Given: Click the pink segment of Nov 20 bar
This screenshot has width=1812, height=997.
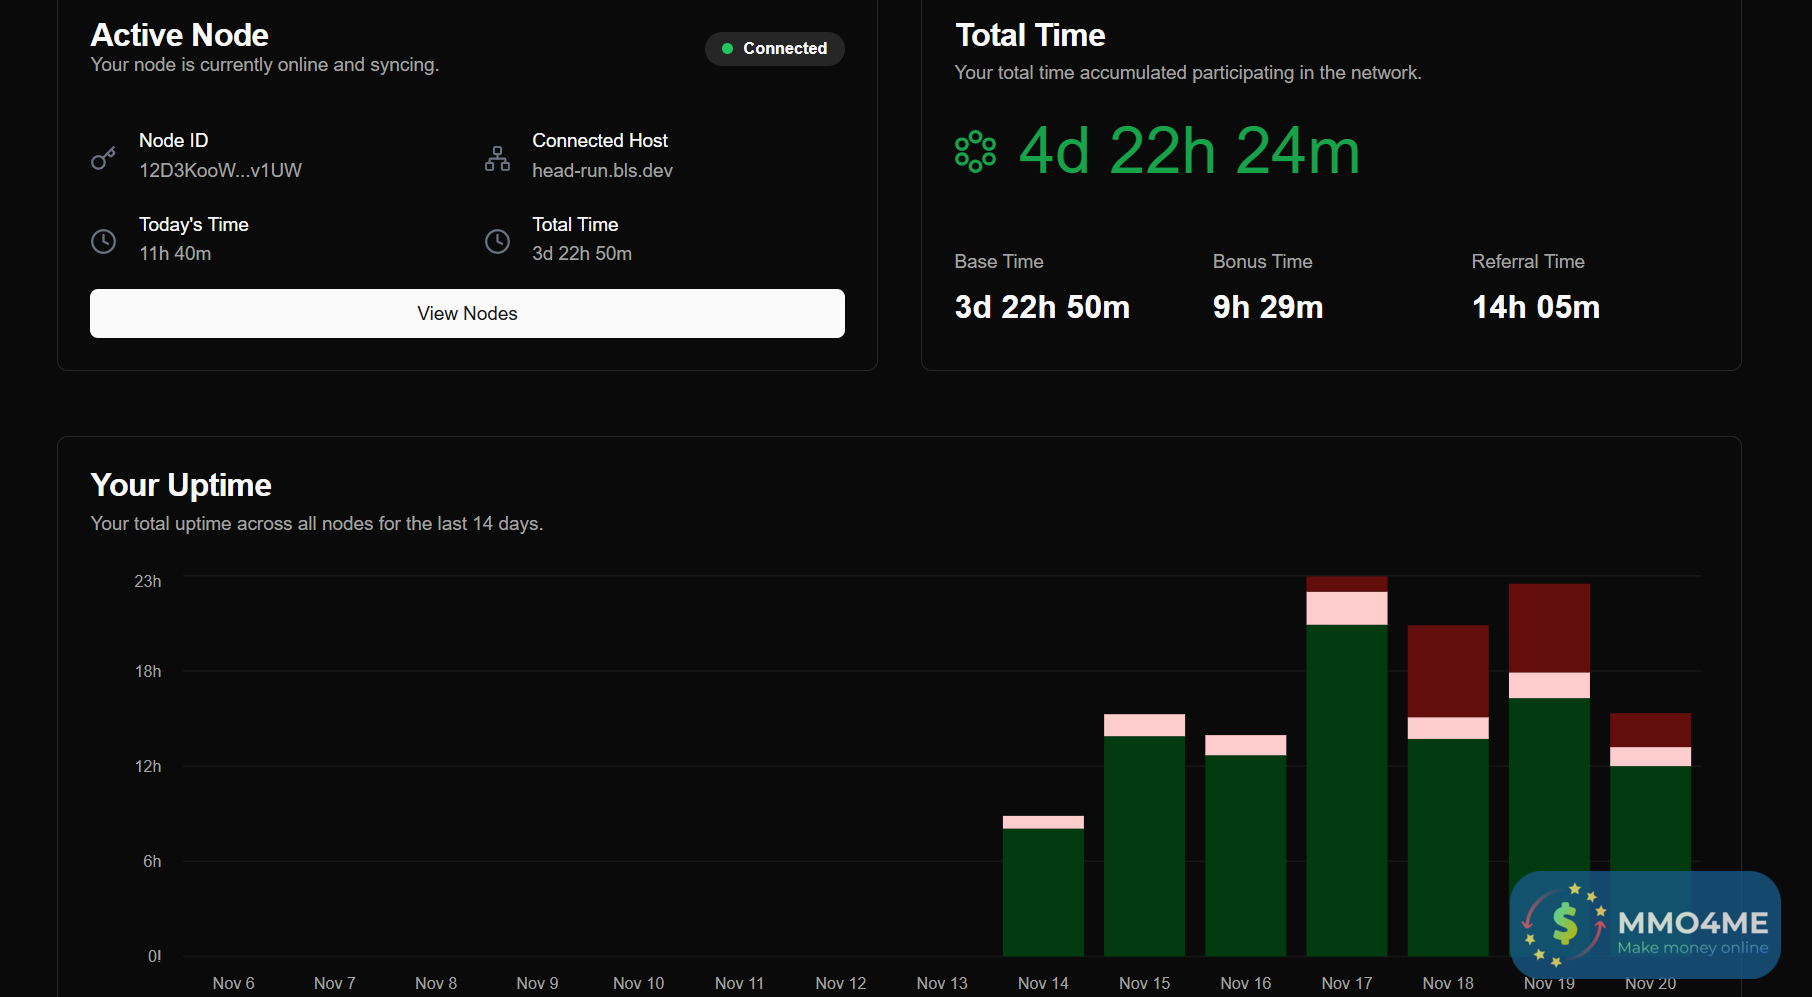Looking at the screenshot, I should tap(1650, 757).
